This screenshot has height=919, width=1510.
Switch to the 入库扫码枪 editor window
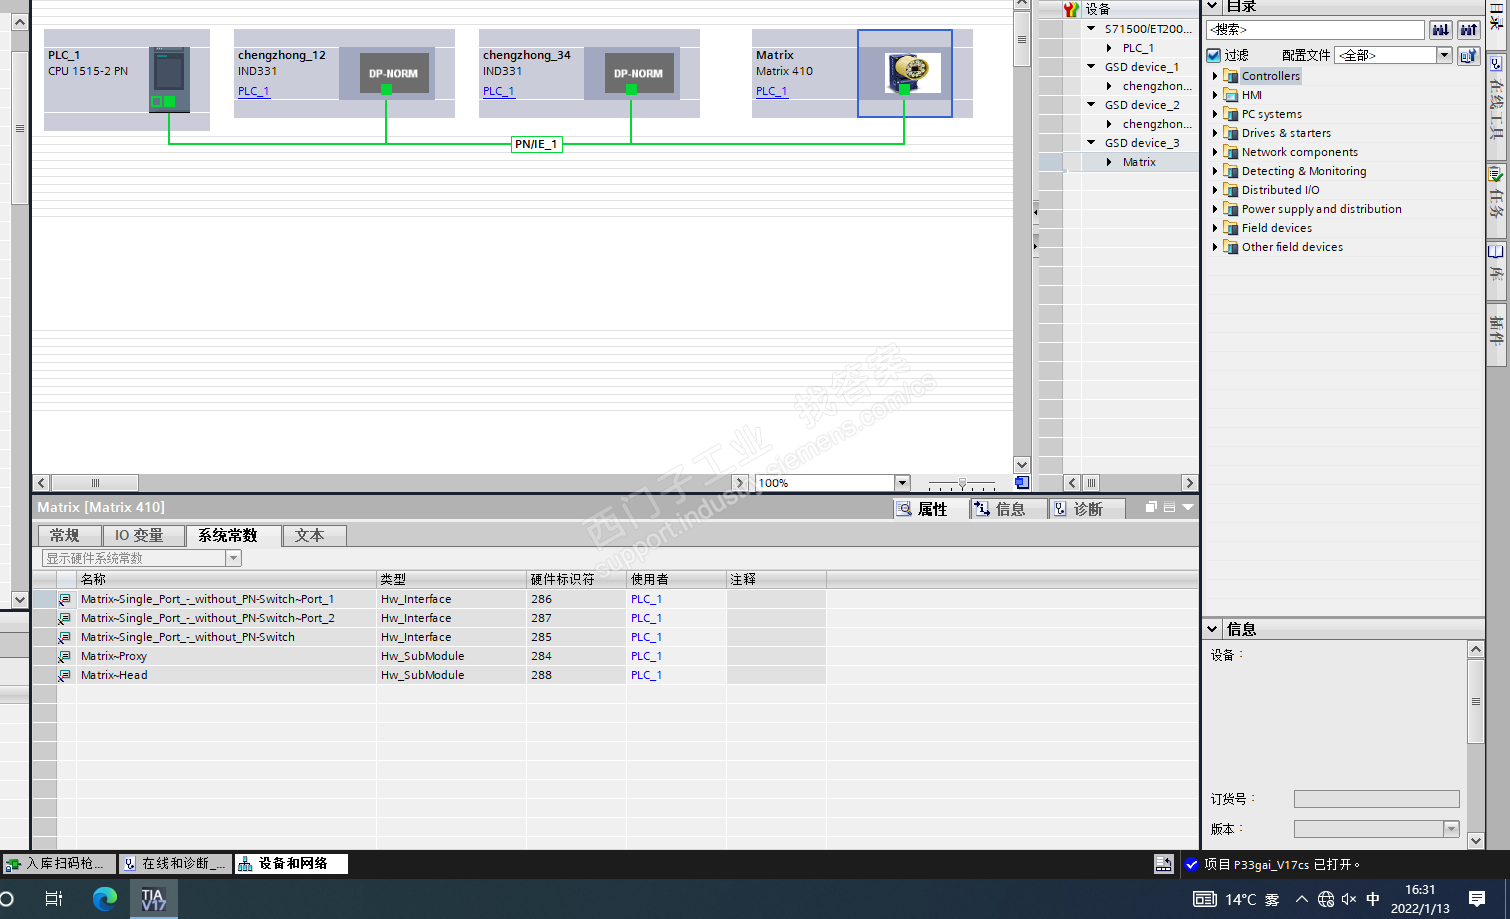pyautogui.click(x=60, y=863)
